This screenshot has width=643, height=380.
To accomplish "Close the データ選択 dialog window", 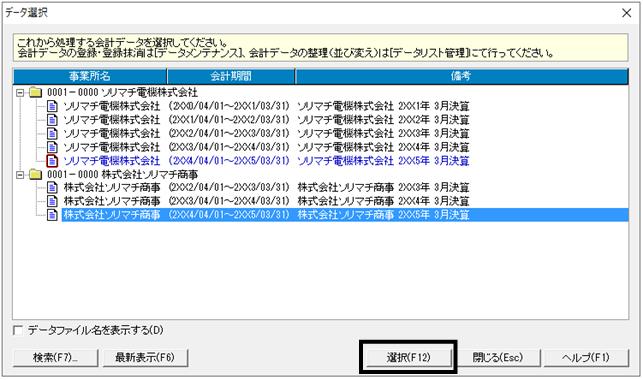I will [627, 13].
